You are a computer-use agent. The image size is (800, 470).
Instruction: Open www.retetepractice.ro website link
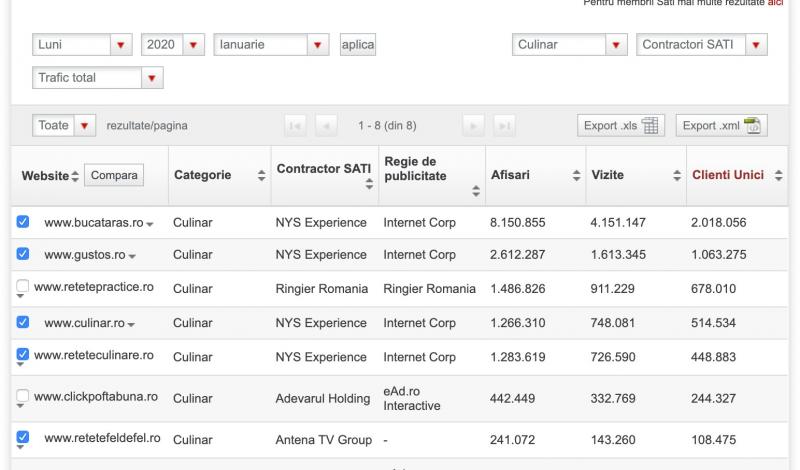point(94,287)
